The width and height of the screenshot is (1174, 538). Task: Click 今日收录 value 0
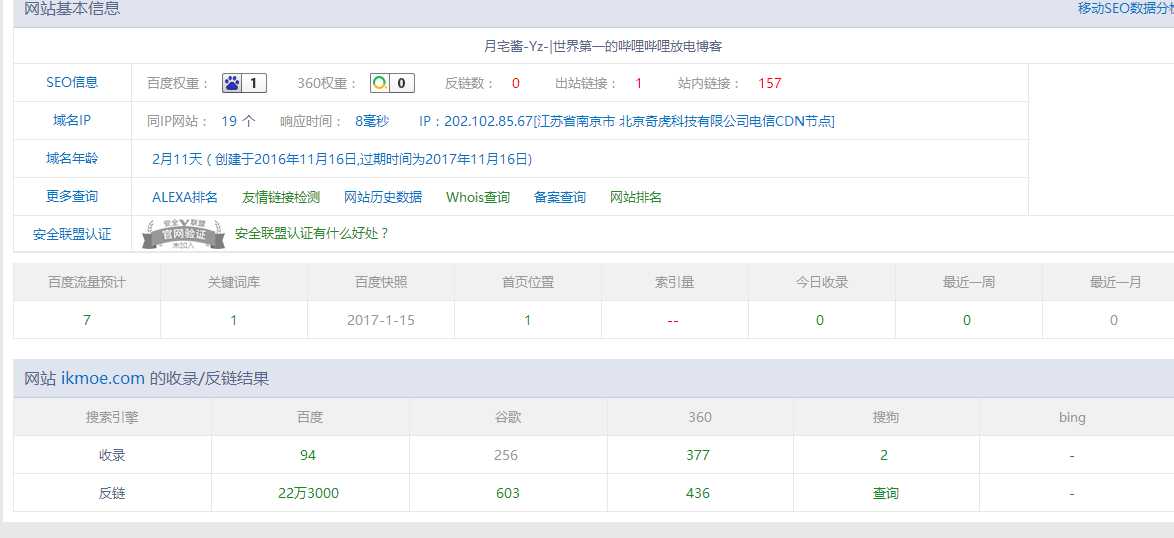click(x=820, y=320)
